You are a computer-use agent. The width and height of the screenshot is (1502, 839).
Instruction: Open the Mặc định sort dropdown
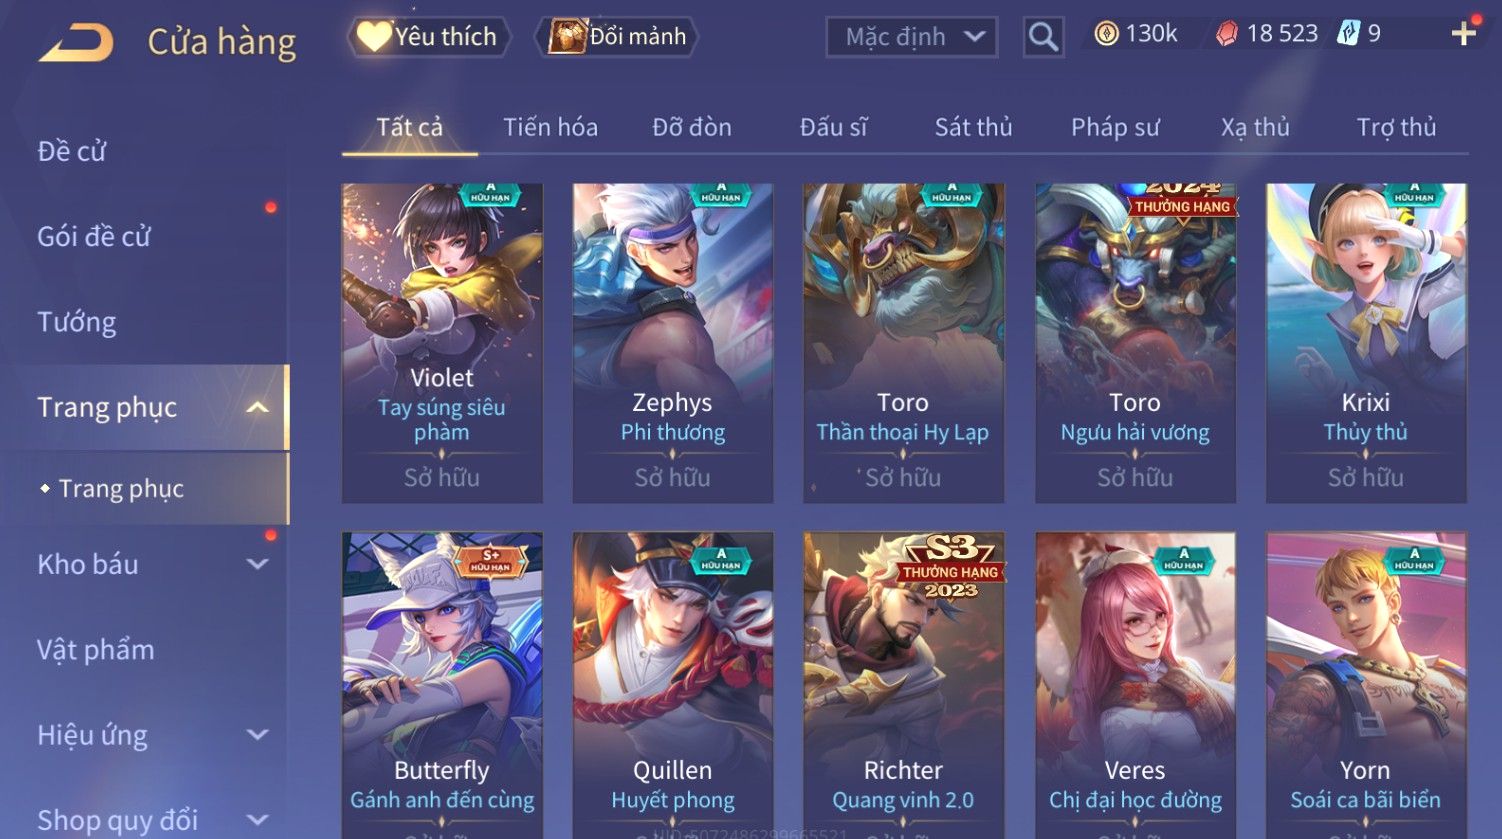pos(912,37)
